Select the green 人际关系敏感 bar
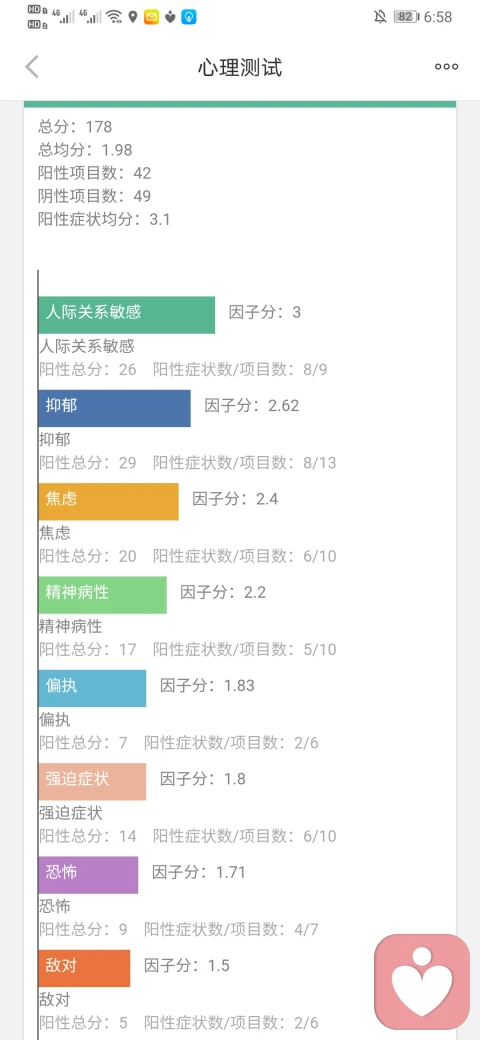The width and height of the screenshot is (480, 1040). point(127,315)
